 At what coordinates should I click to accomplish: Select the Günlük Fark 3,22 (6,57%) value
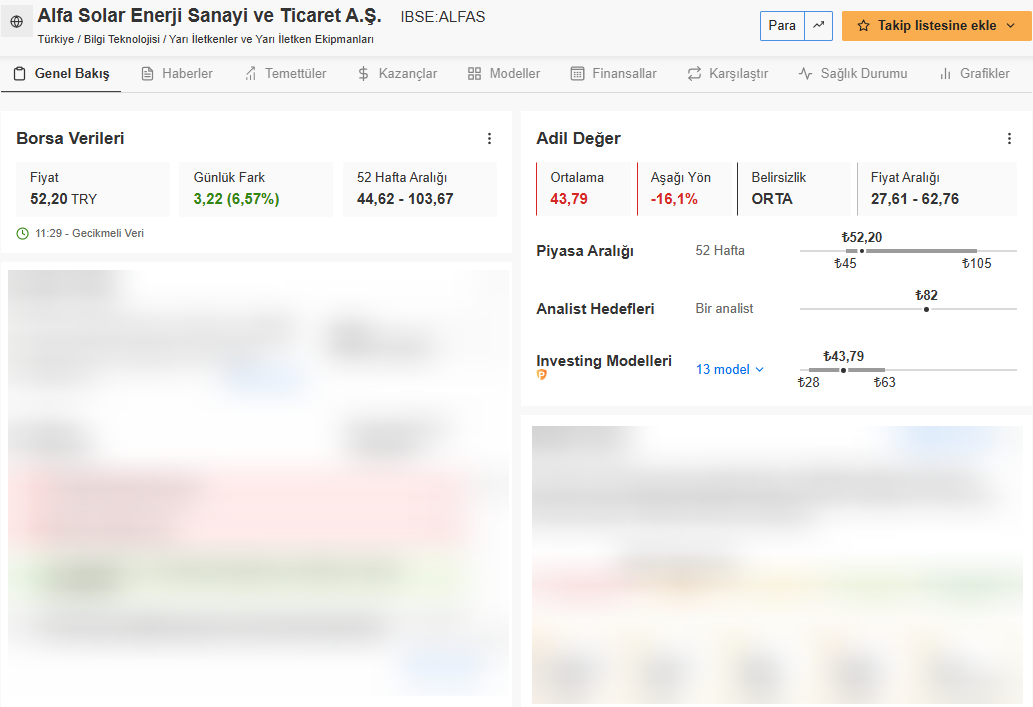pyautogui.click(x=237, y=199)
